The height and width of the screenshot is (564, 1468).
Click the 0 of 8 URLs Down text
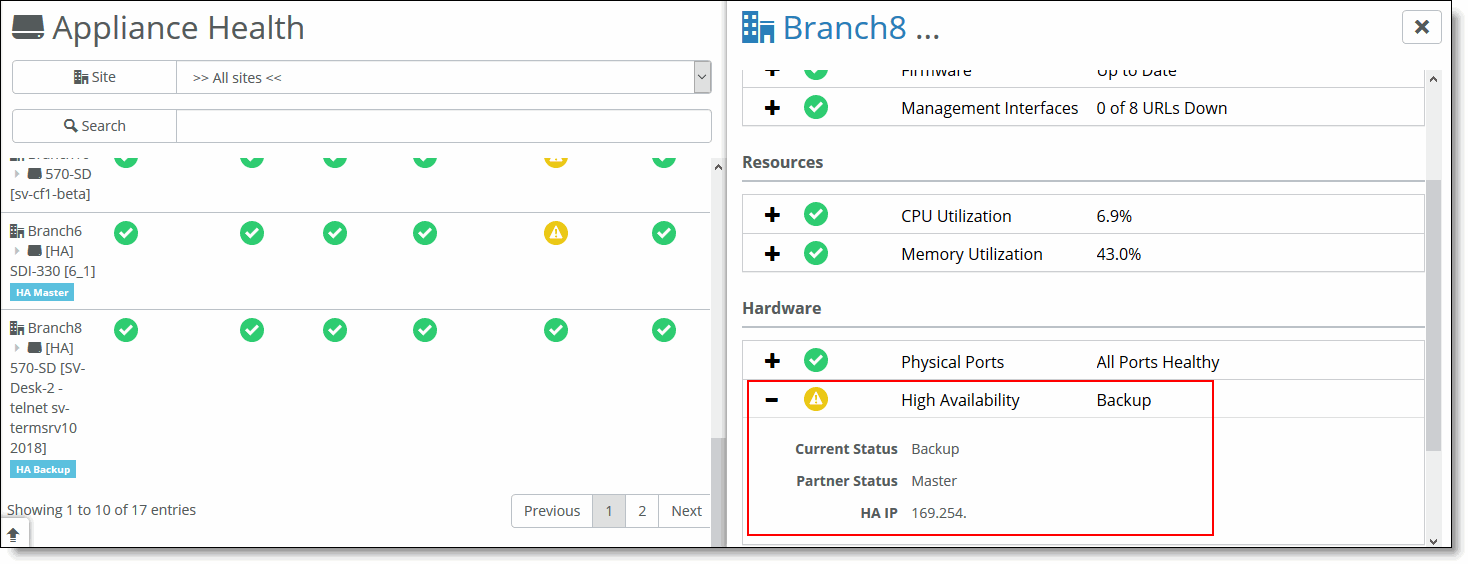click(x=1162, y=108)
